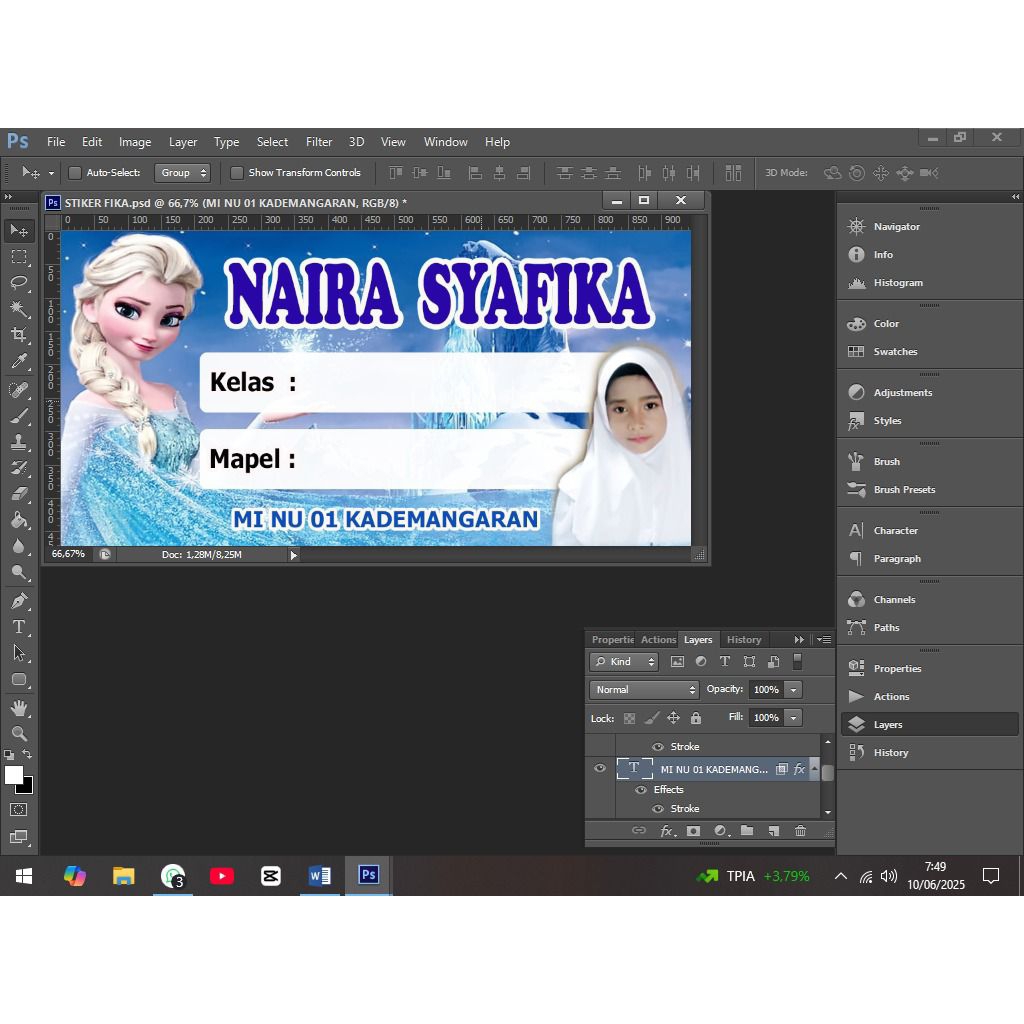Switch to the History tab

744,639
